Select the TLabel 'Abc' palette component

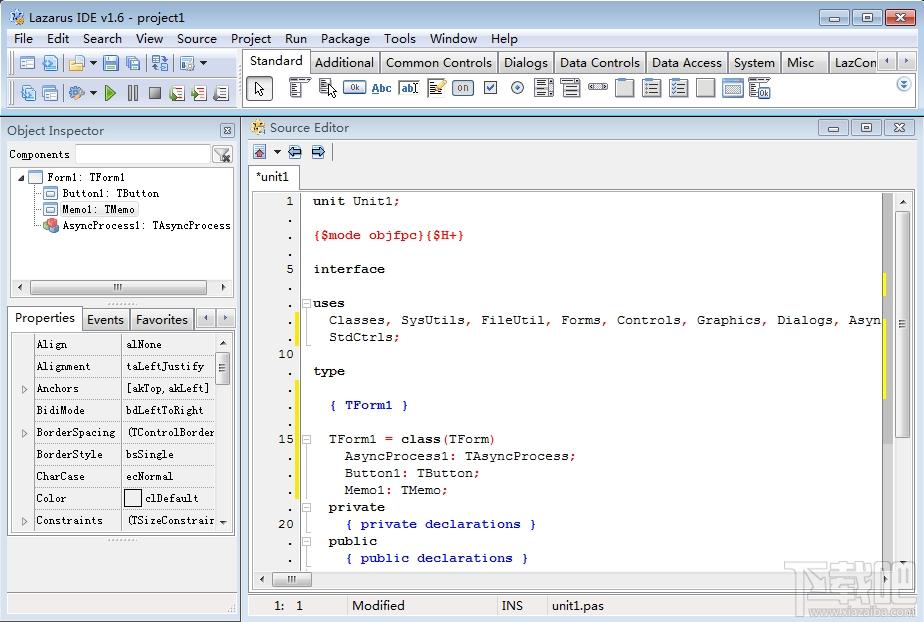click(381, 88)
